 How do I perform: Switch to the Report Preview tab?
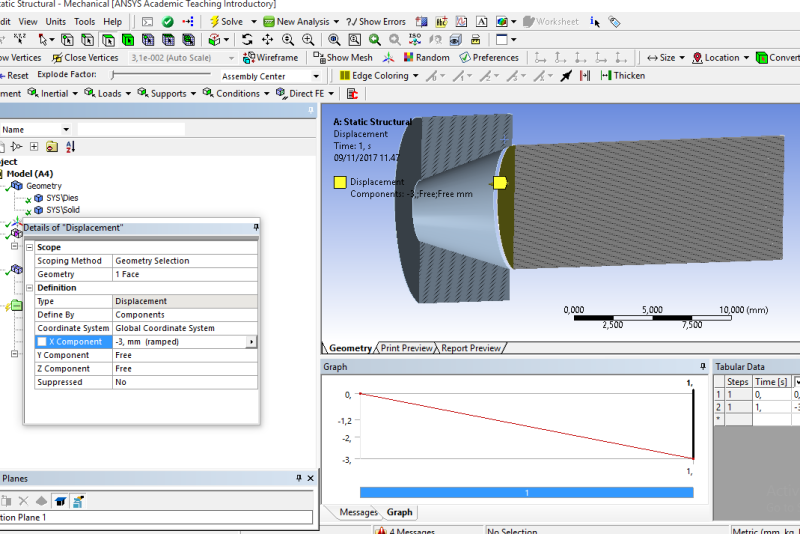470,348
